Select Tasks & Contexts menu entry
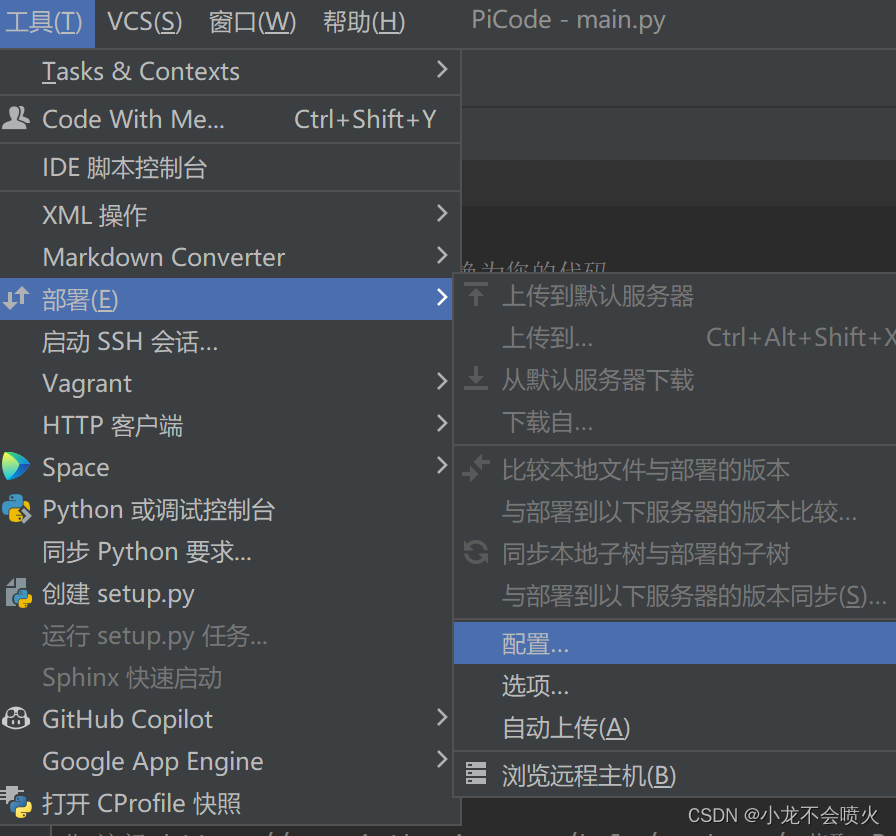The height and width of the screenshot is (836, 896). click(230, 72)
